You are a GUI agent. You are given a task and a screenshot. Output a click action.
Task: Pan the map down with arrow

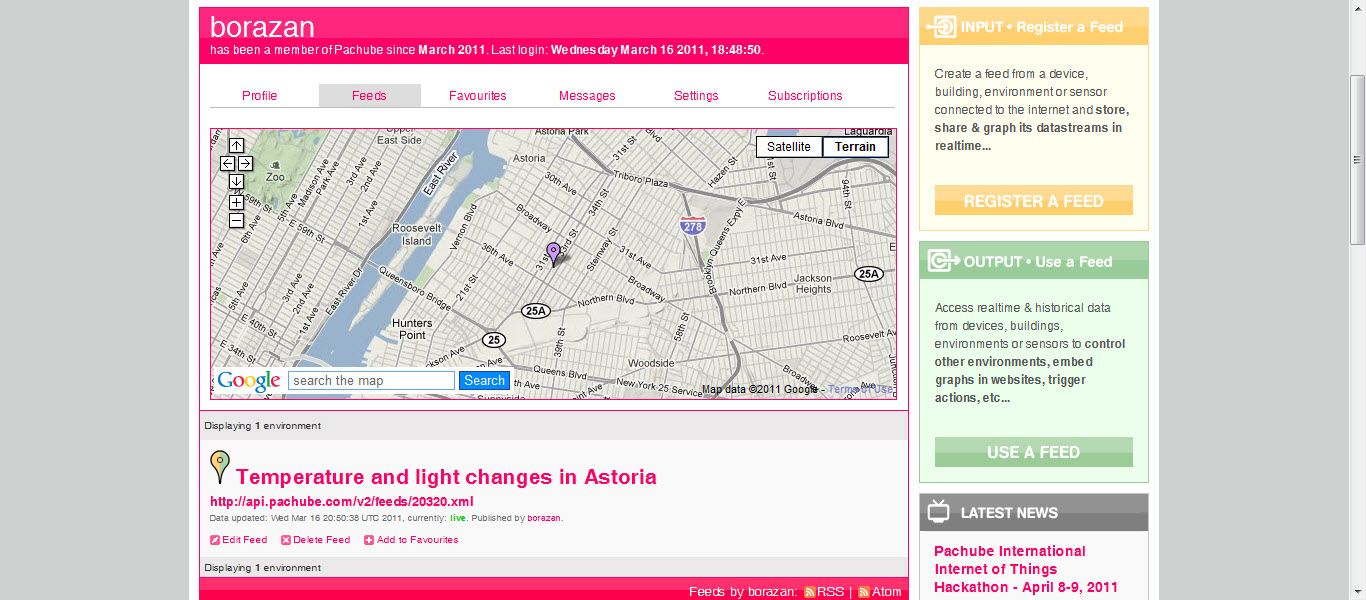pyautogui.click(x=236, y=182)
